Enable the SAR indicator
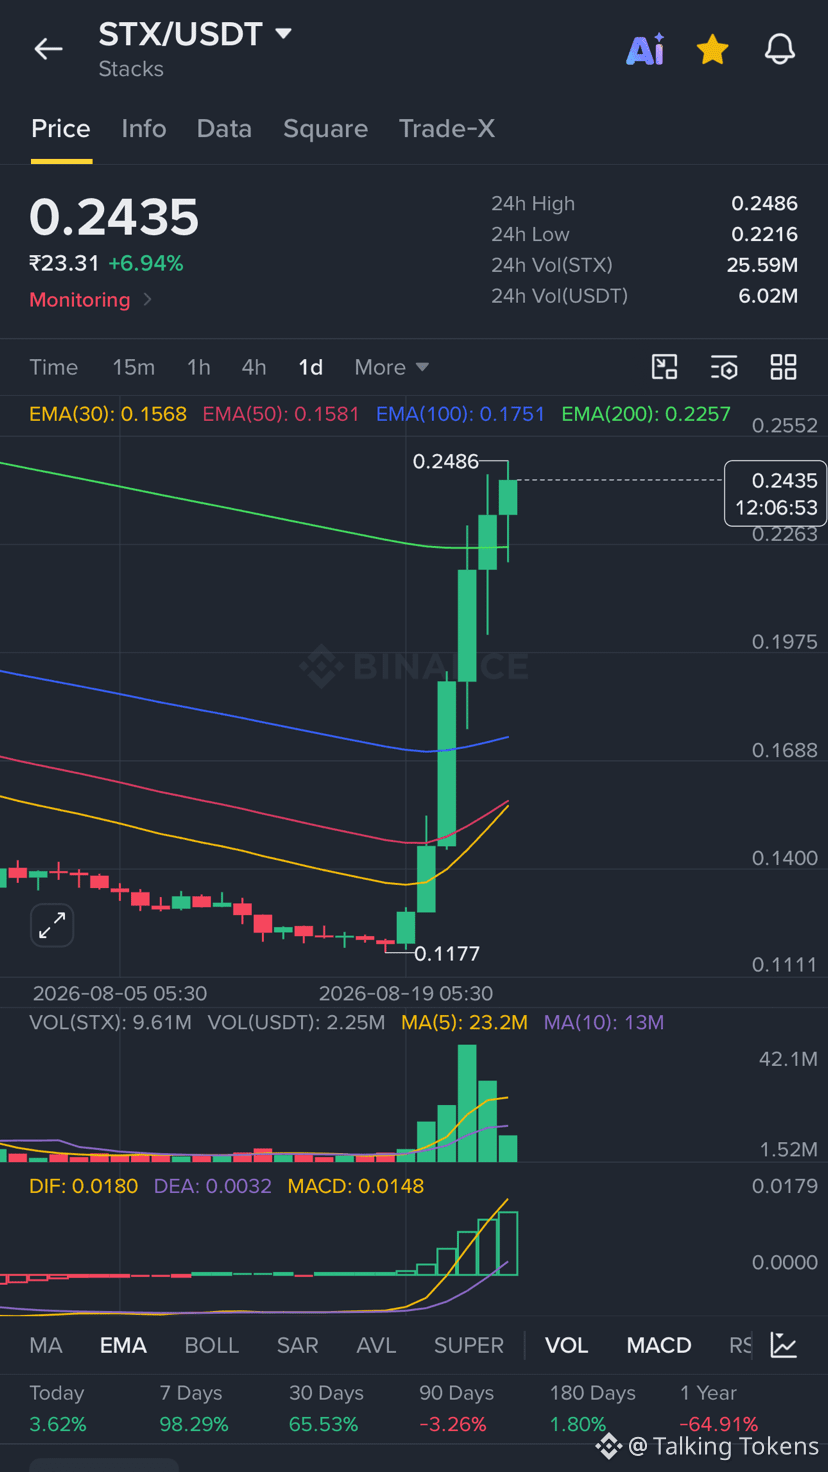This screenshot has width=828, height=1472. pyautogui.click(x=297, y=1345)
